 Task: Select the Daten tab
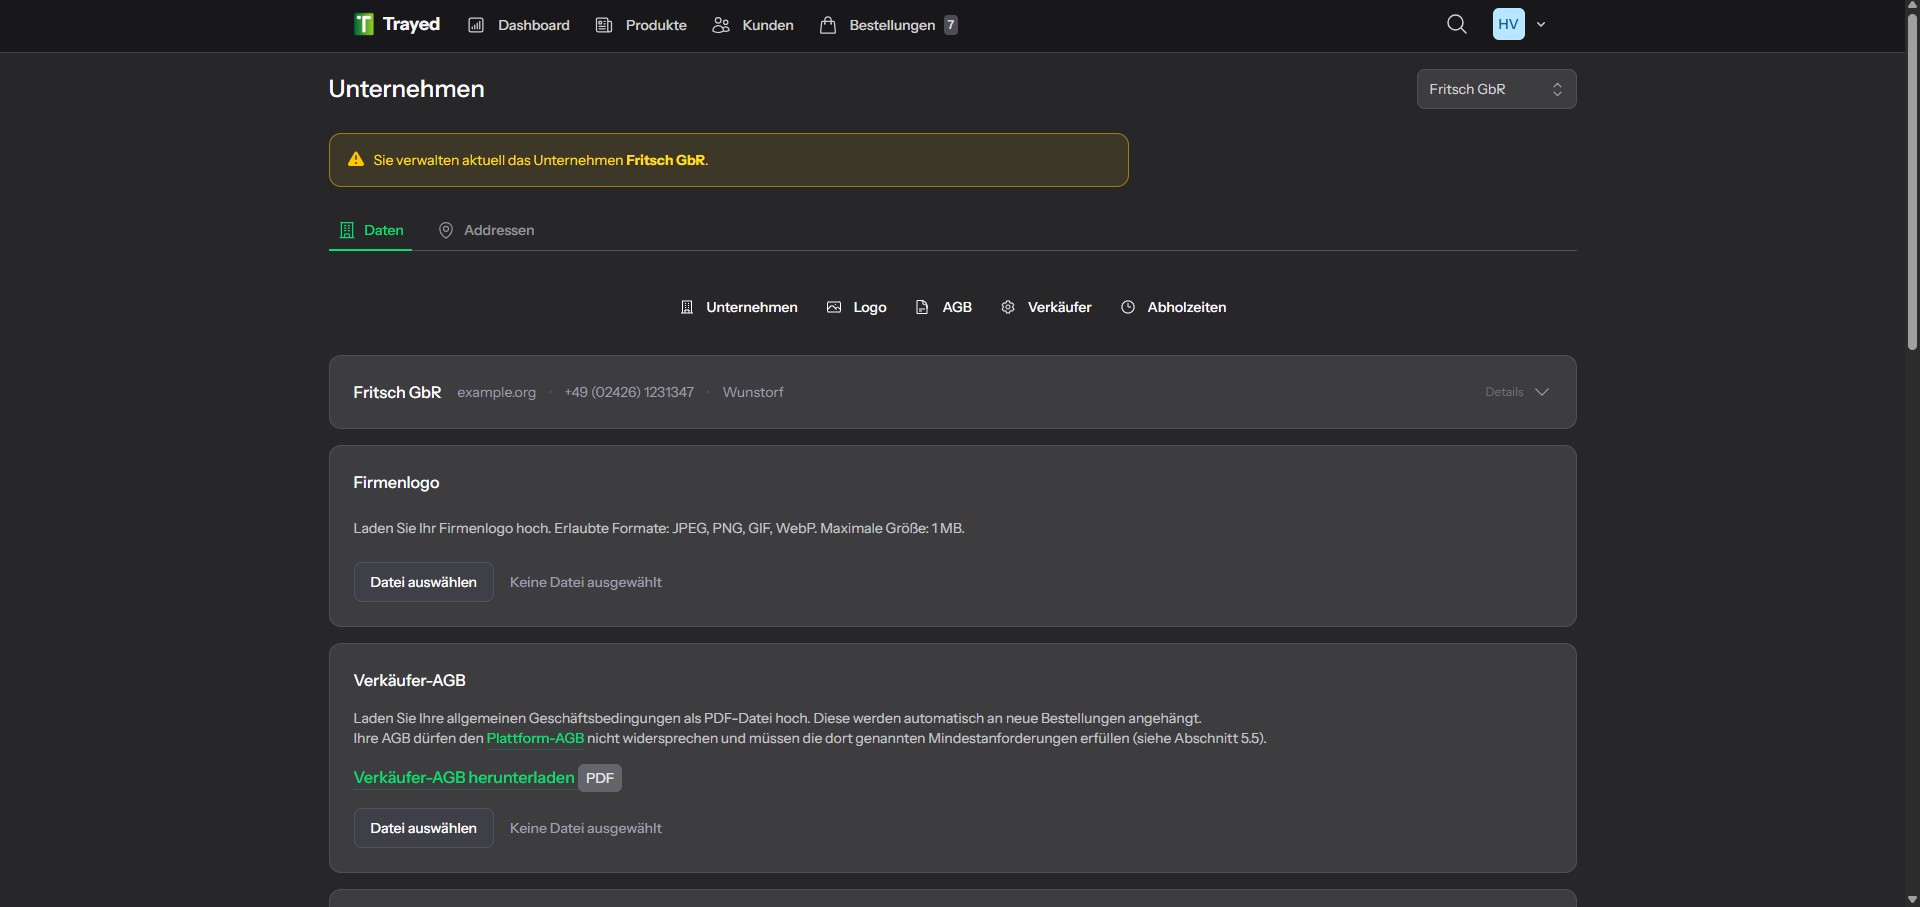click(370, 230)
